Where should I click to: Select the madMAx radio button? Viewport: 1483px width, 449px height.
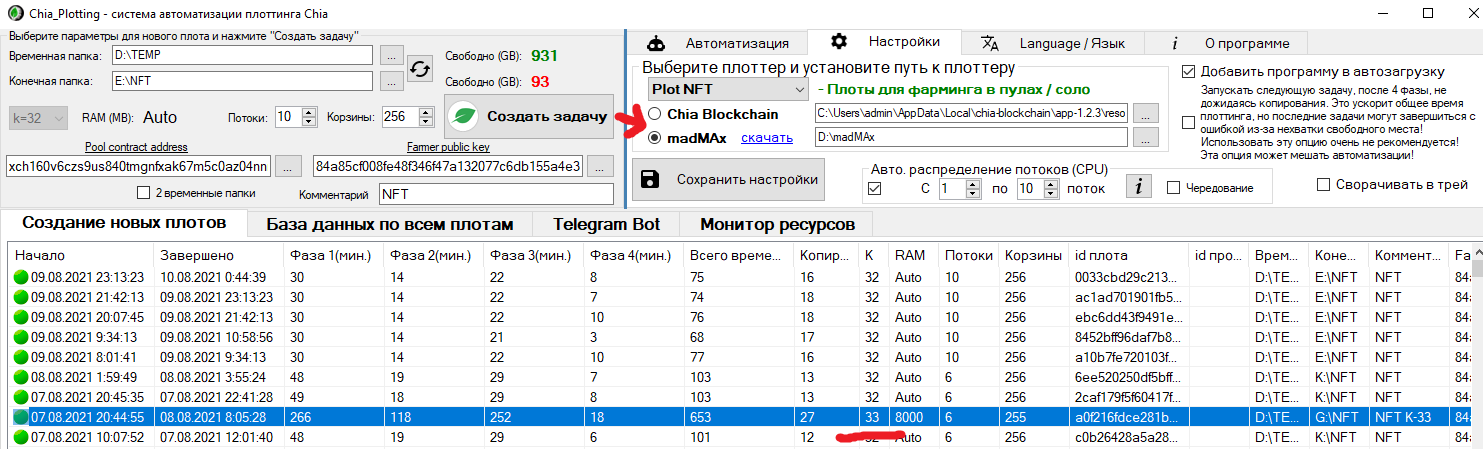coord(656,138)
